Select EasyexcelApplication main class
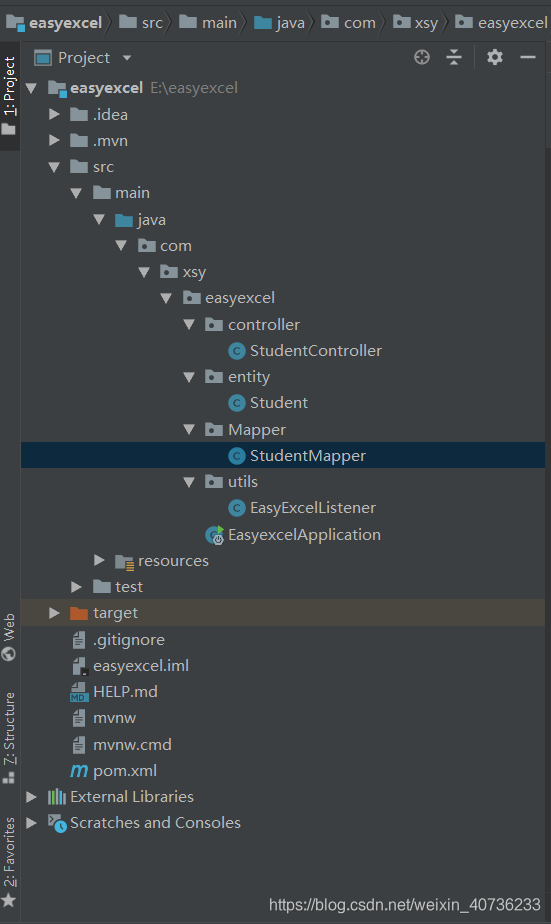 [x=304, y=534]
